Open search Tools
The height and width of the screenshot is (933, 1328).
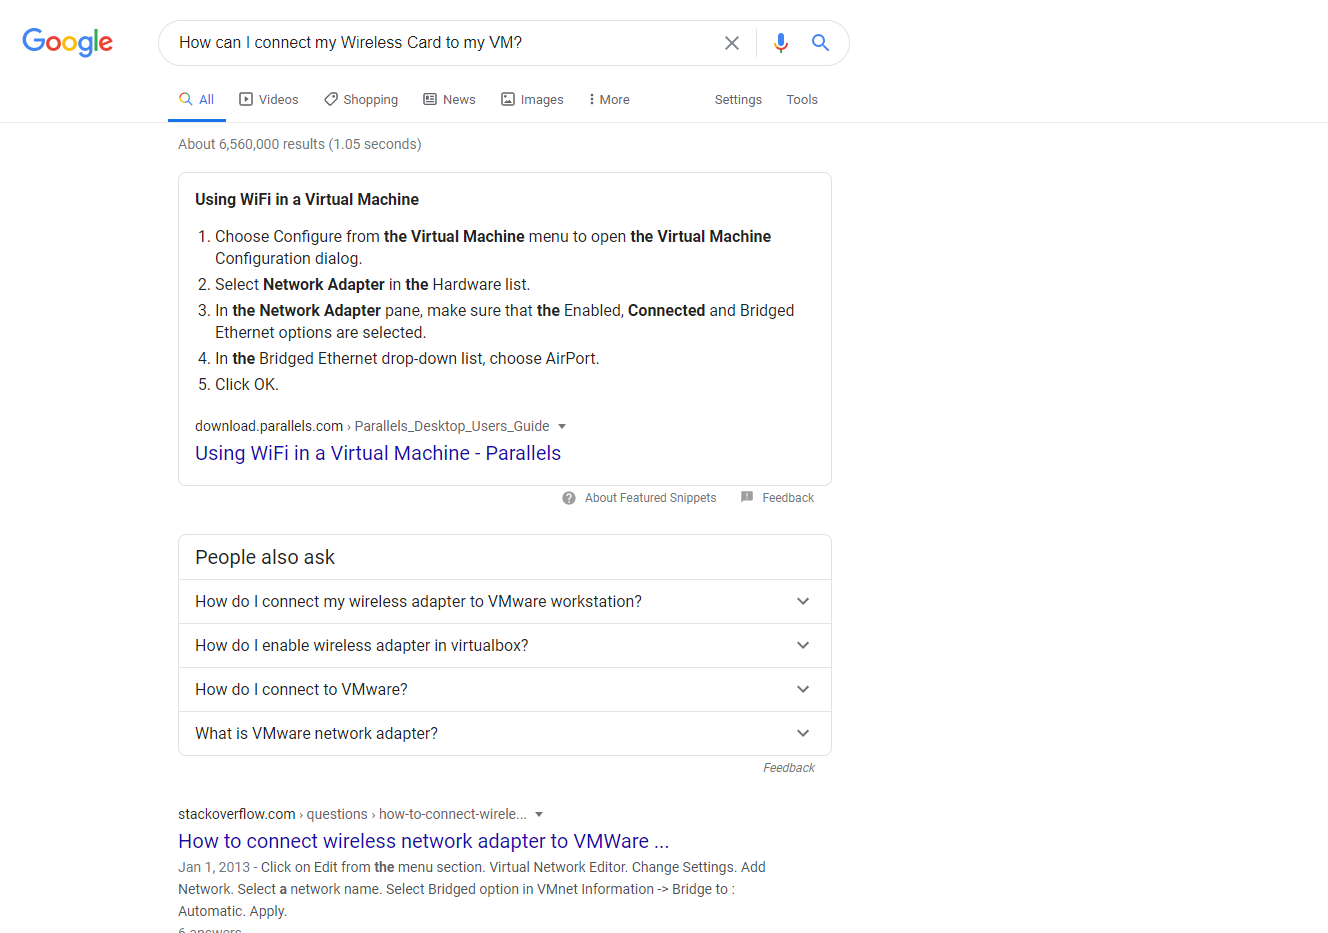(x=802, y=100)
